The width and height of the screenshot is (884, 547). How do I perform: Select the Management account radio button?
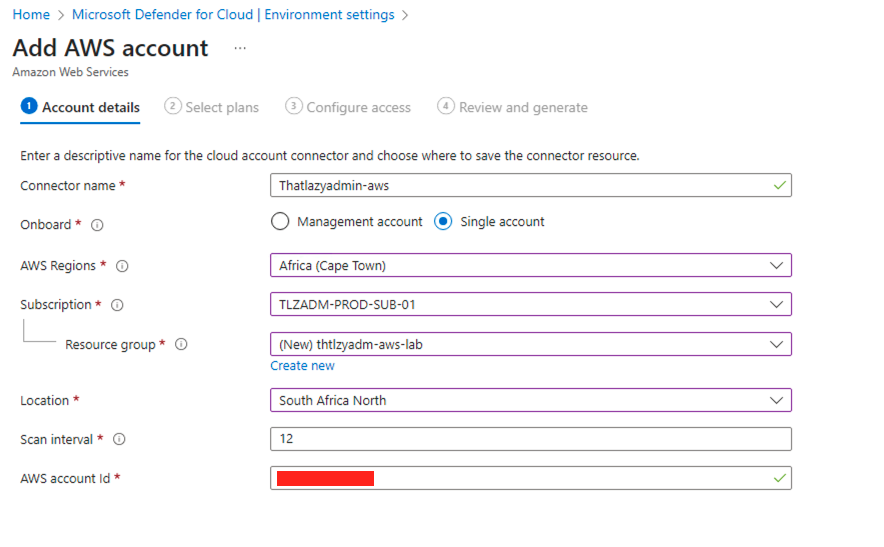coord(281,222)
